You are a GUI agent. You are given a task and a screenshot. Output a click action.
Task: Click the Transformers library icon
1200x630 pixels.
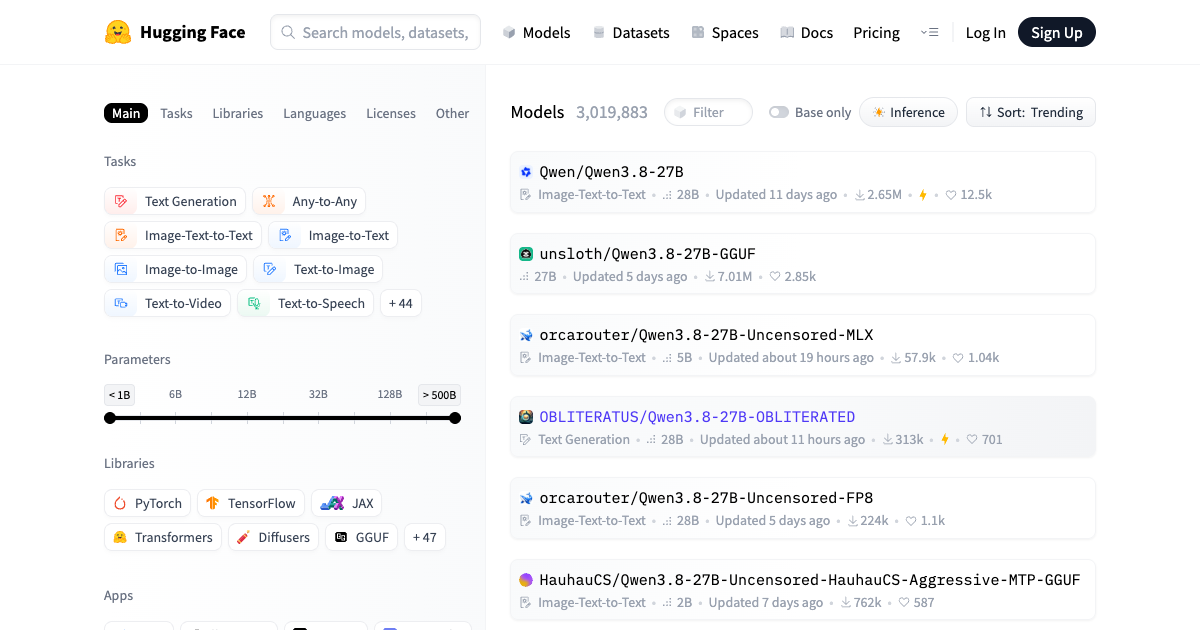(120, 537)
